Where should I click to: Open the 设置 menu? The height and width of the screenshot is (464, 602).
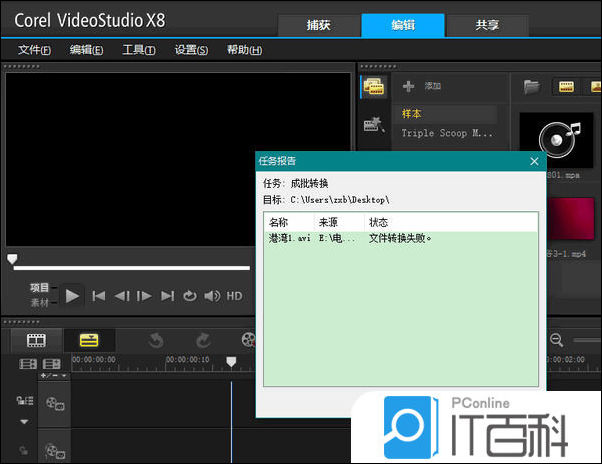coord(191,50)
